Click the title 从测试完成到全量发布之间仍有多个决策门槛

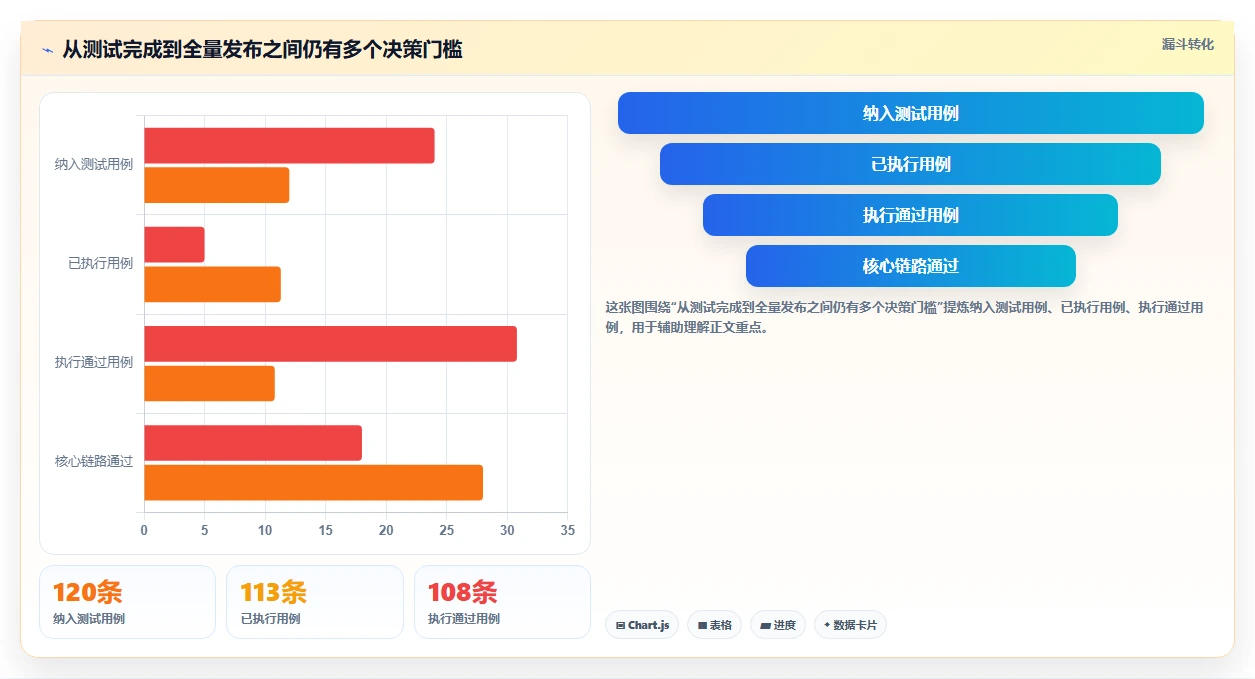[262, 50]
